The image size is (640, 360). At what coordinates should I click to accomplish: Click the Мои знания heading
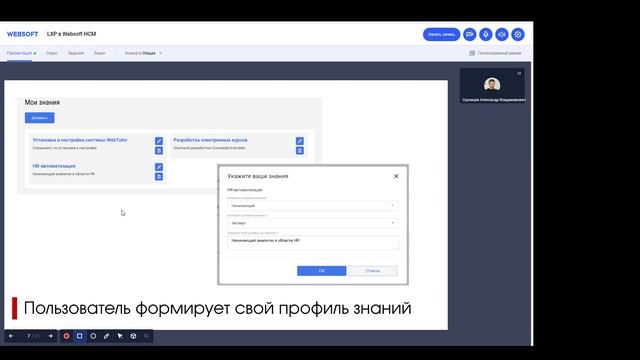tap(42, 102)
